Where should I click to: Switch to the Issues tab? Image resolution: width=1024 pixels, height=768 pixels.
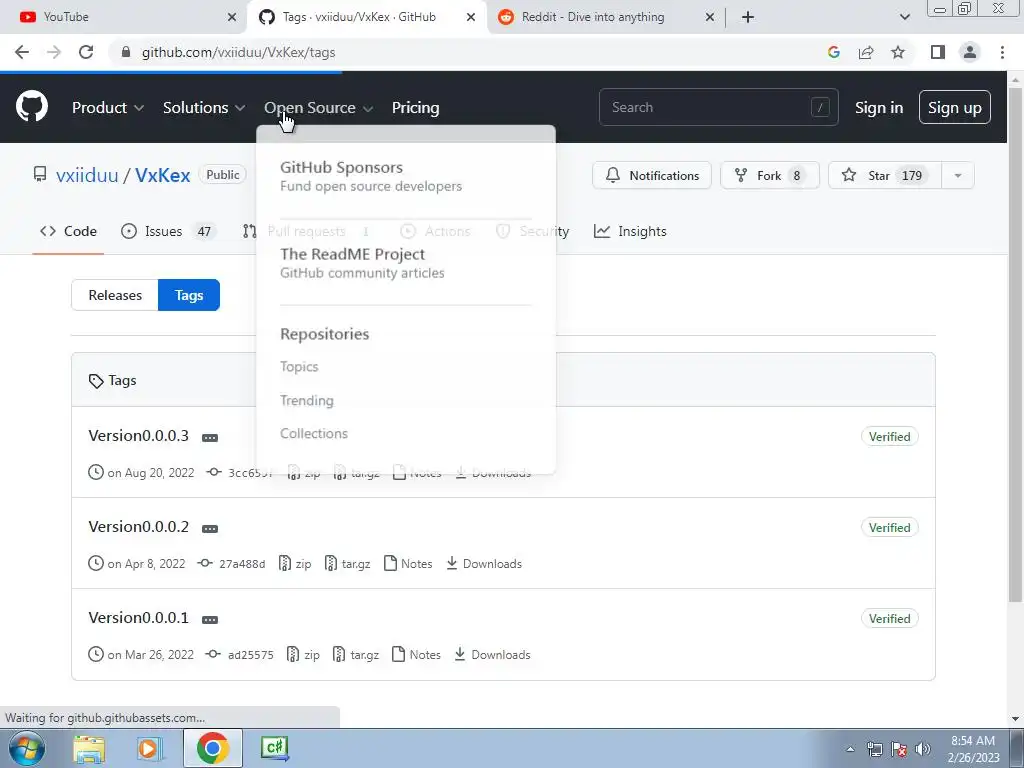pos(168,231)
